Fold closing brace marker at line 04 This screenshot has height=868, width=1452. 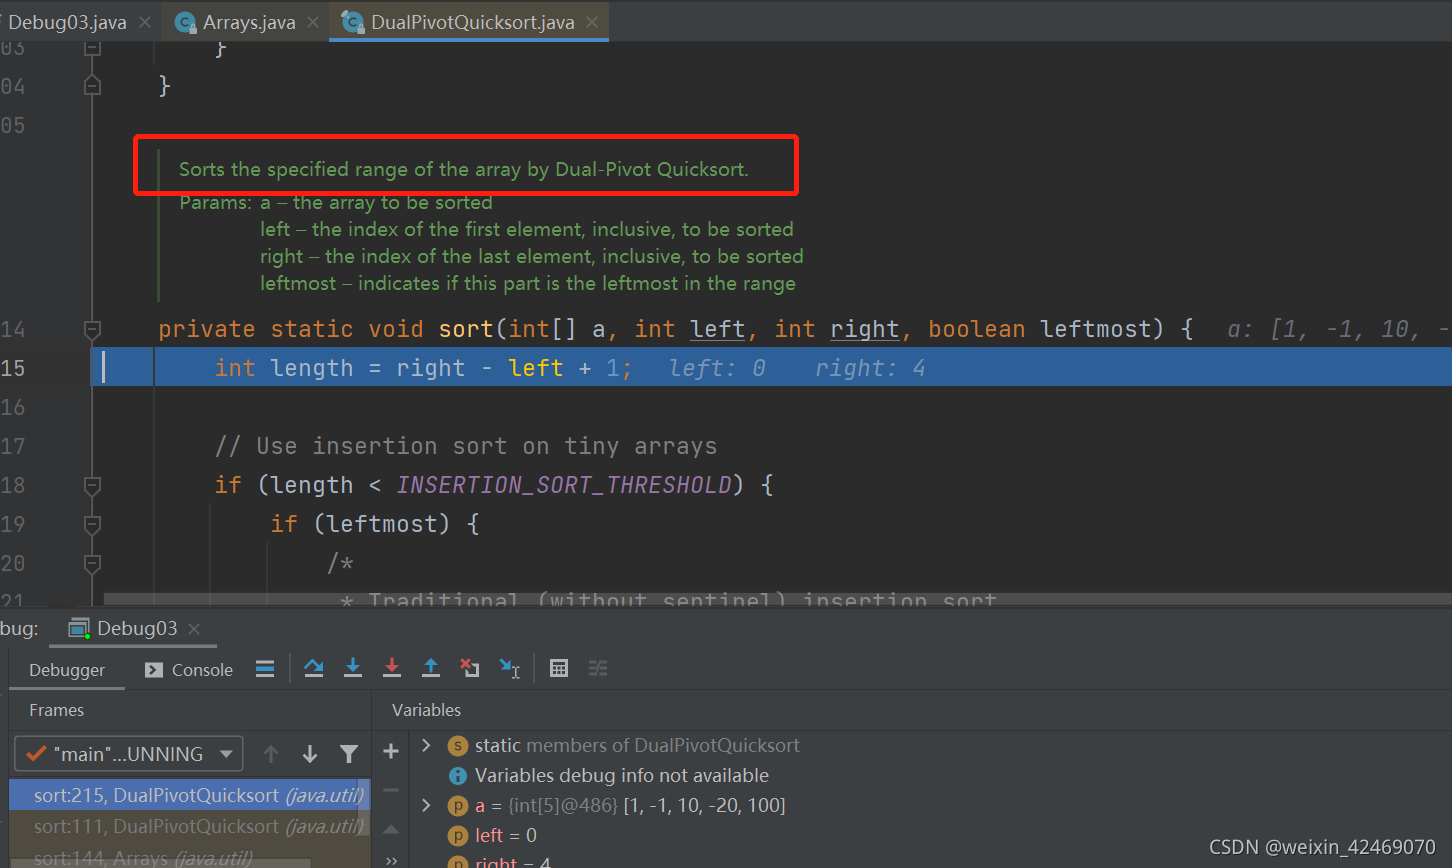coord(92,86)
